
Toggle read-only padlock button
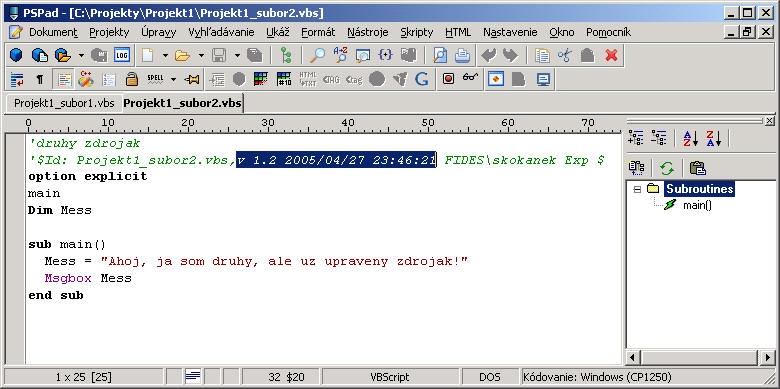131,79
